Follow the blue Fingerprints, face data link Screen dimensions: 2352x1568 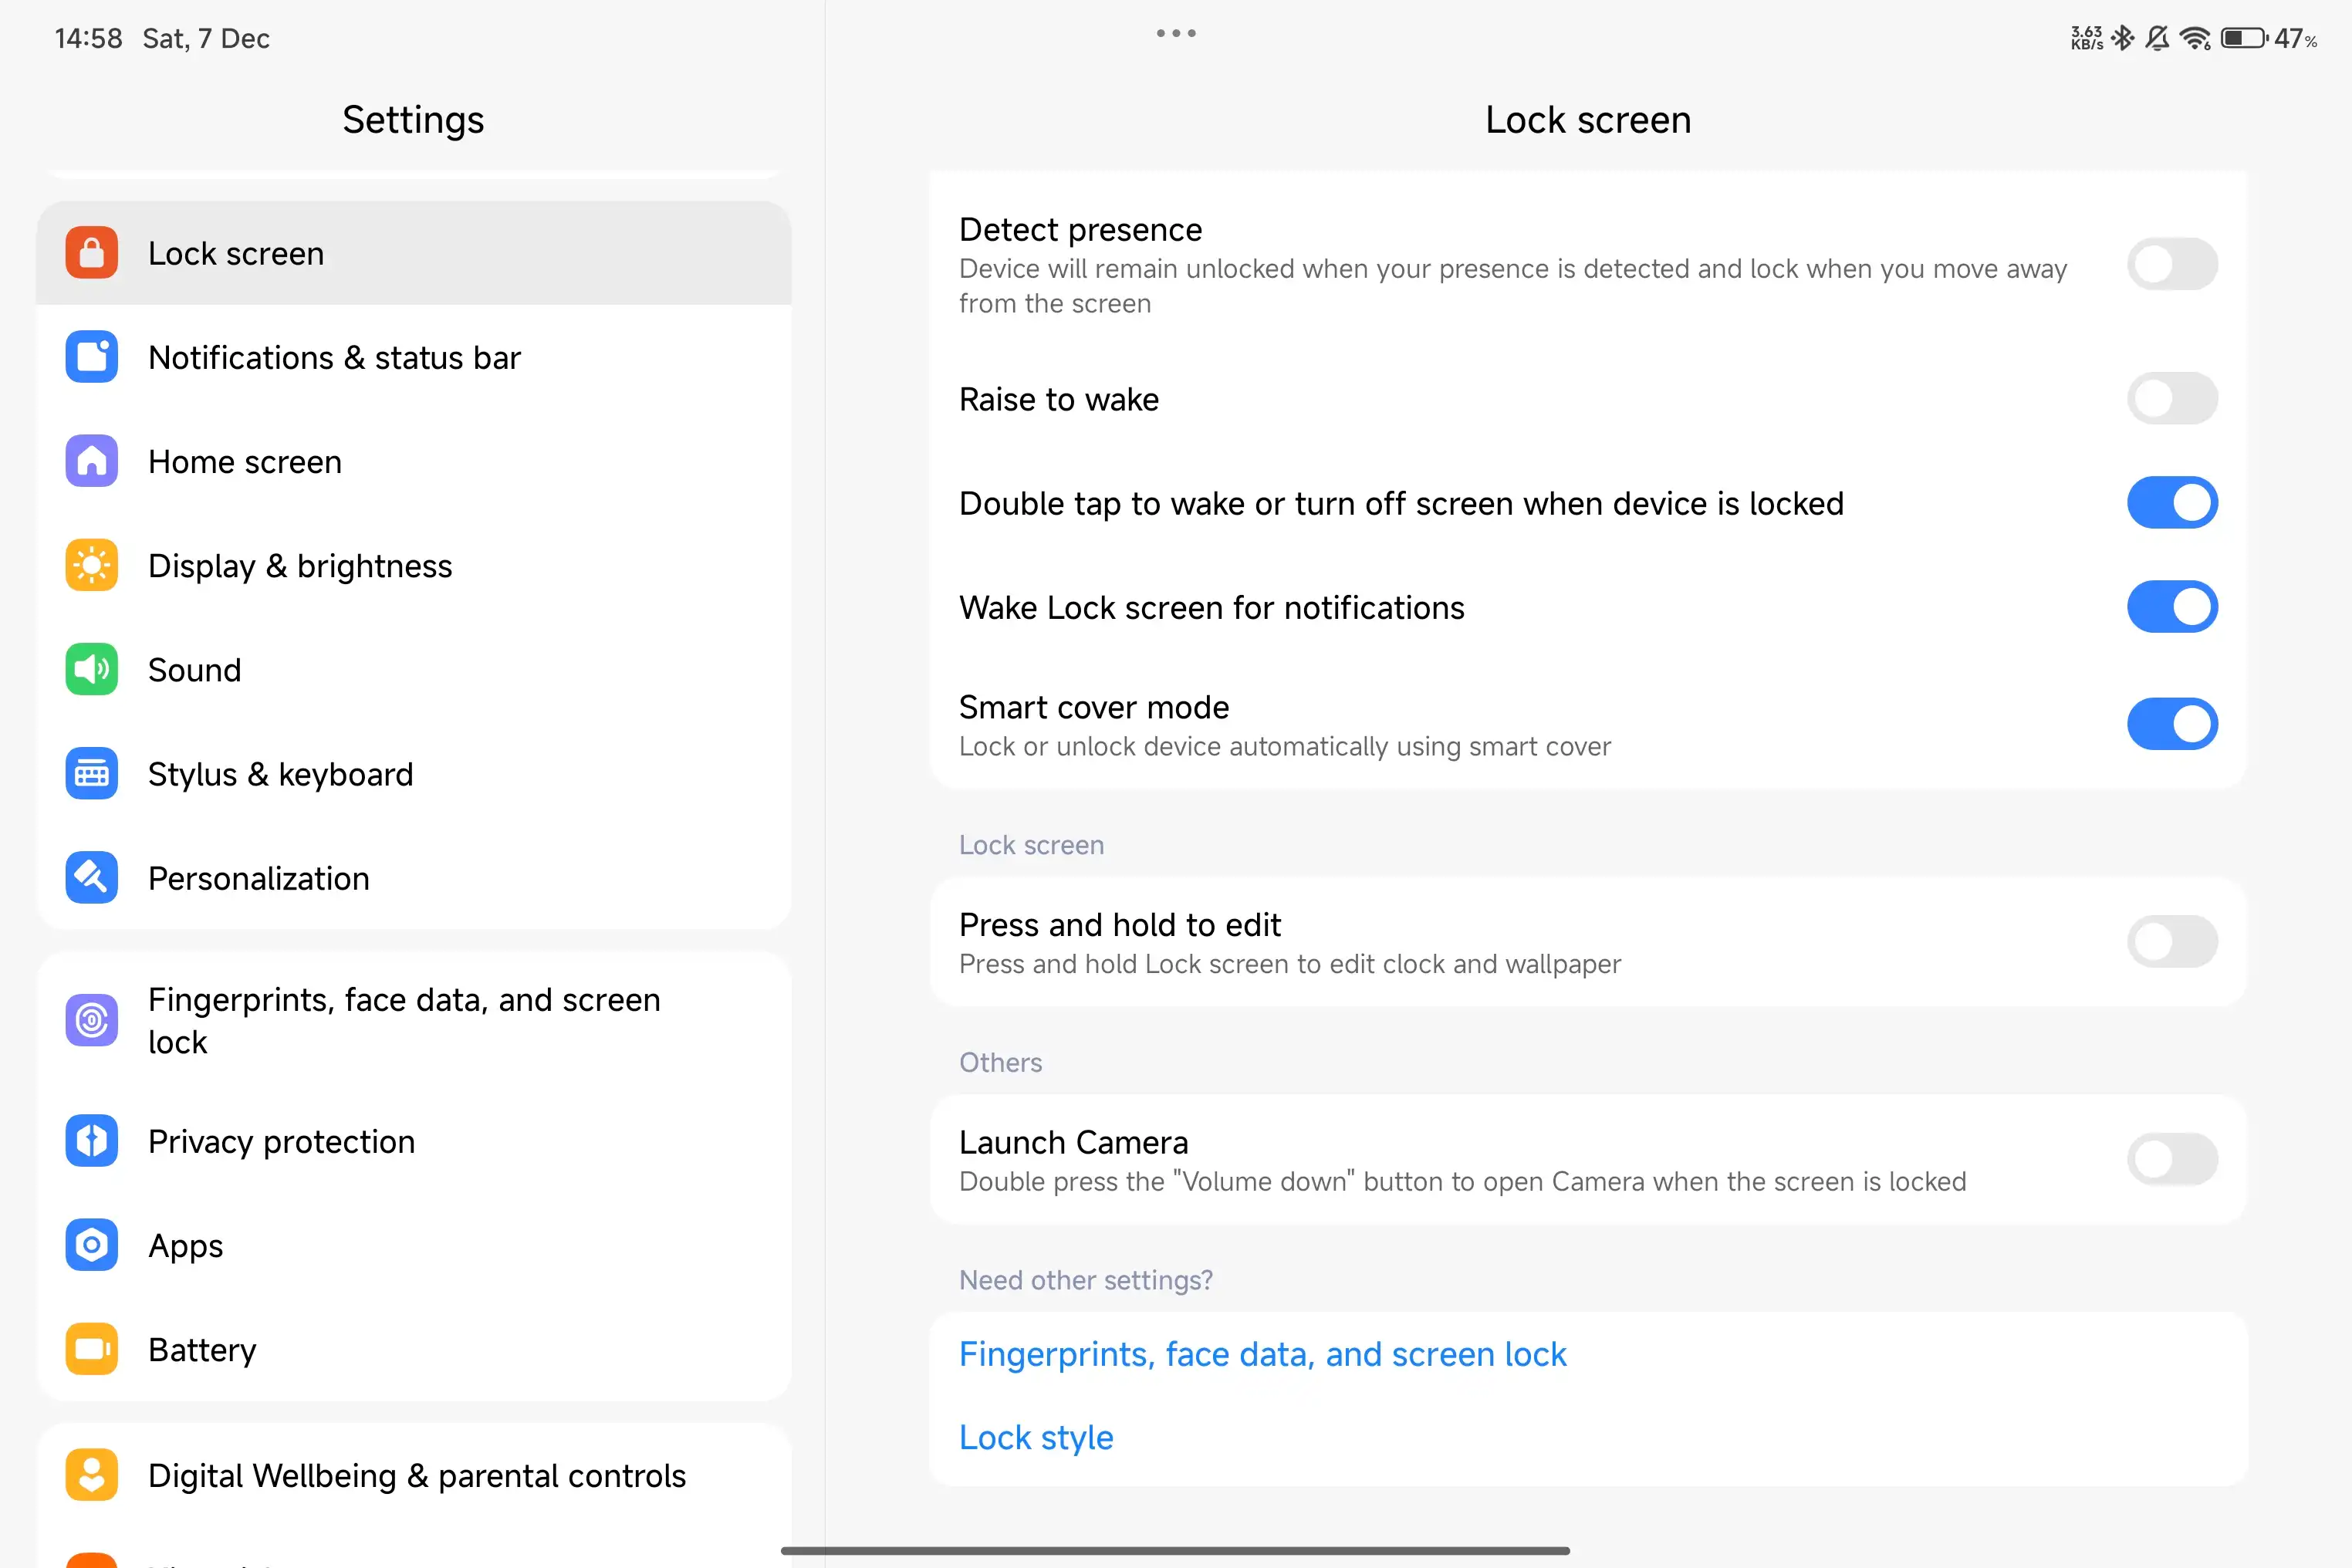[x=1262, y=1354]
